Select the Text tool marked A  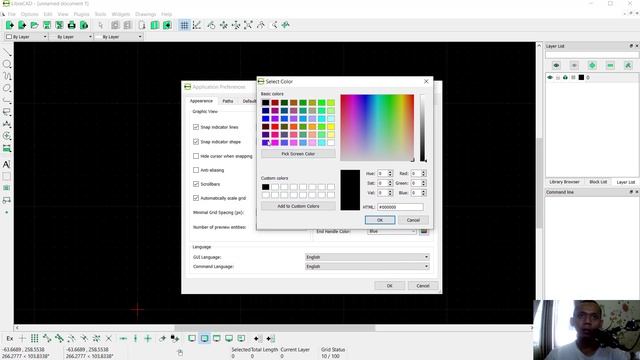[7, 164]
